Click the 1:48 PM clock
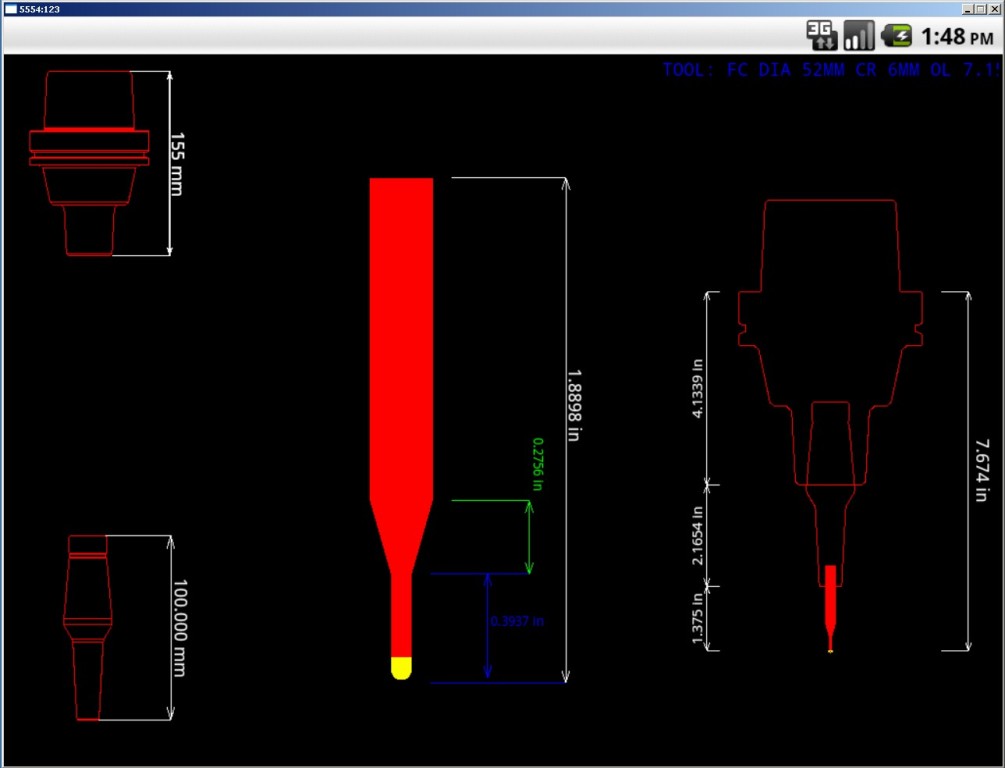 pyautogui.click(x=957, y=37)
